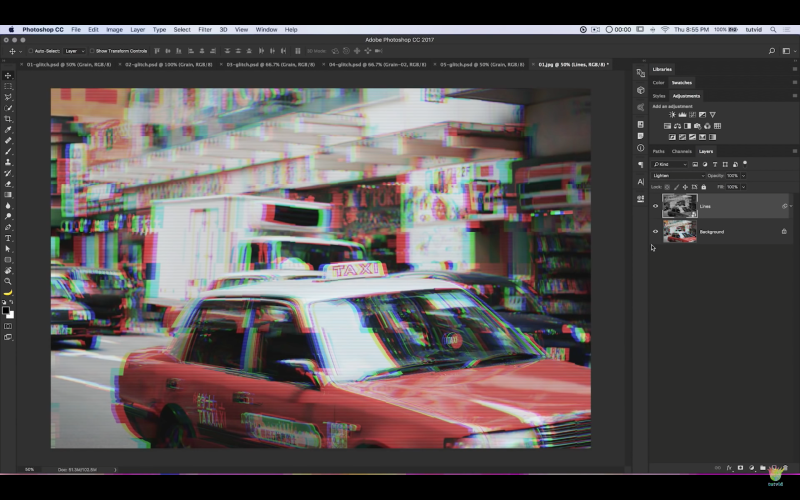Viewport: 800px width, 500px height.
Task: Select the Clone Stamp tool
Action: 8,162
